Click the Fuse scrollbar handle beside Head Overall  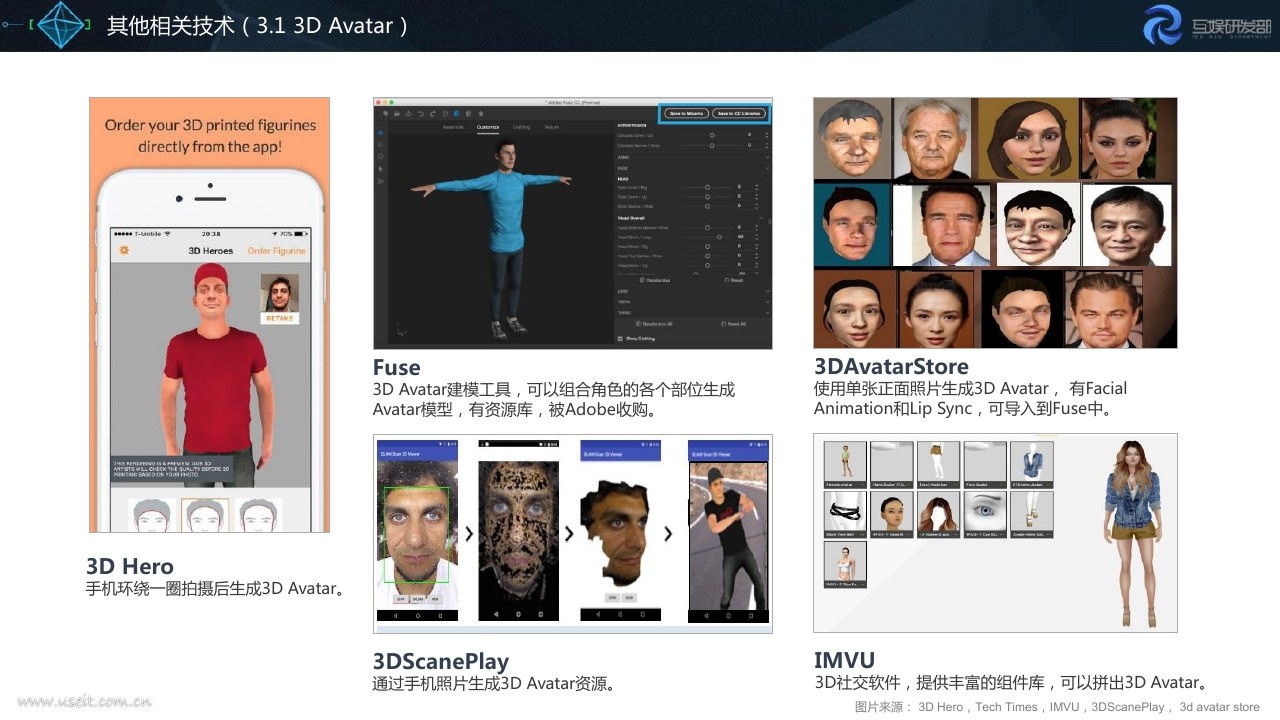coord(769,221)
